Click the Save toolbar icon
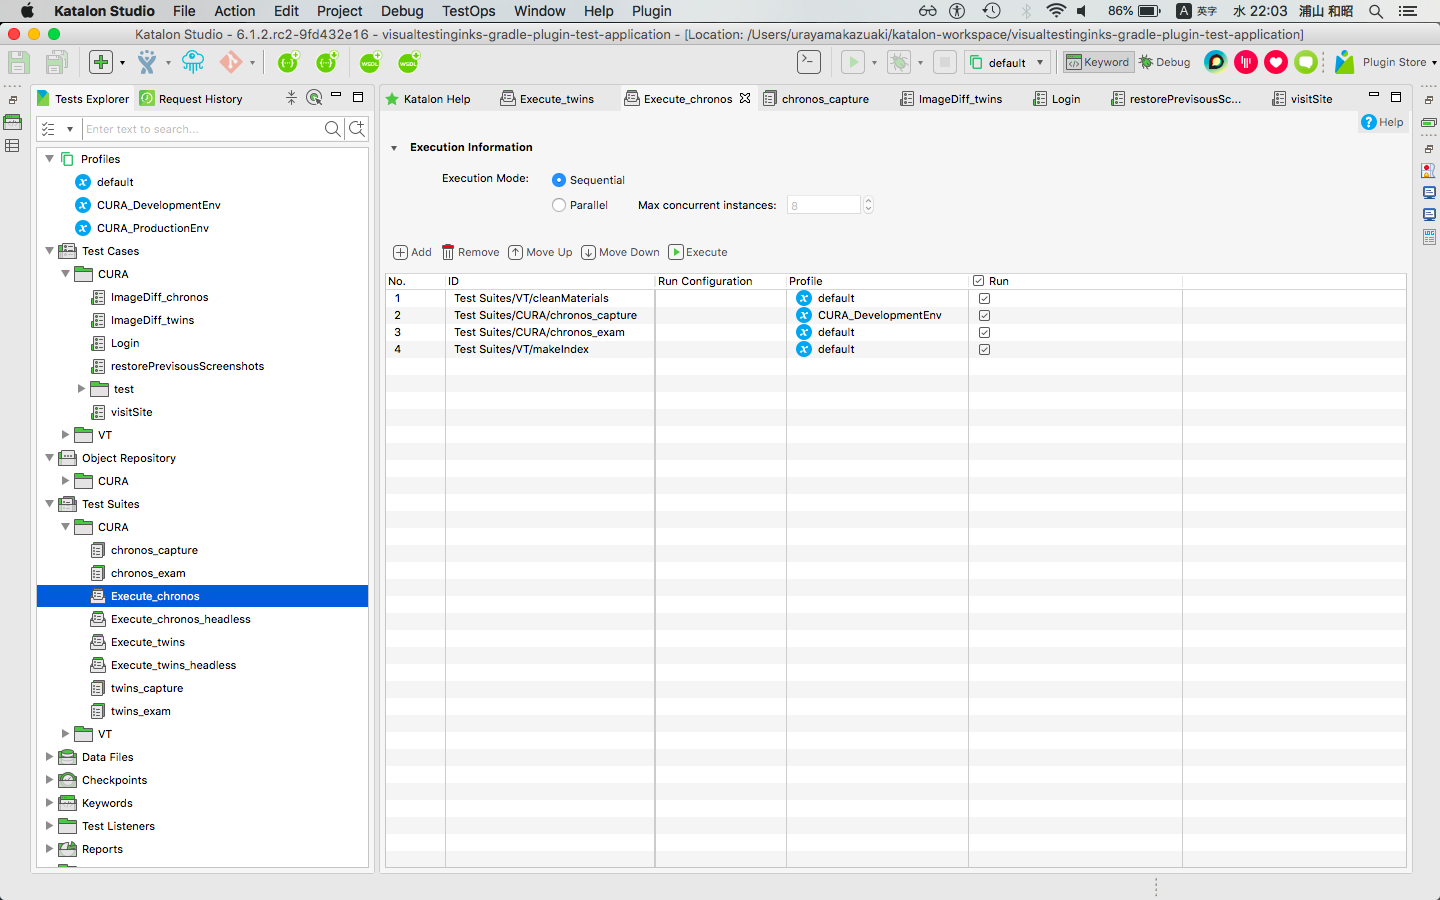 coord(19,62)
